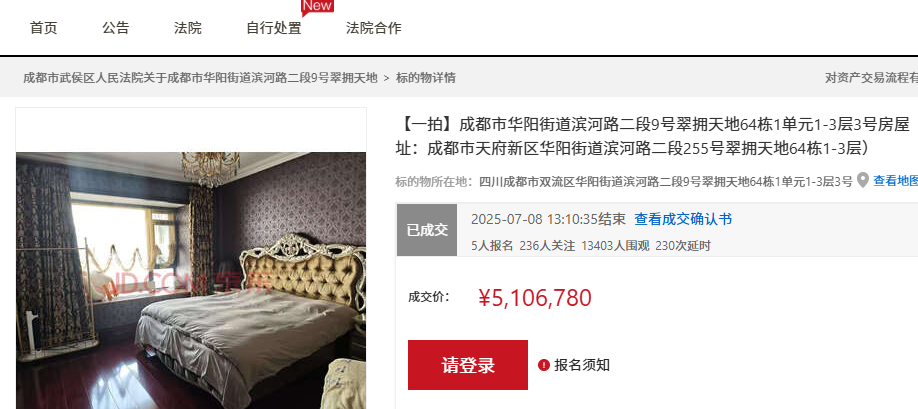Select 自行处置 in the top navigation
918x409 pixels.
(x=273, y=28)
